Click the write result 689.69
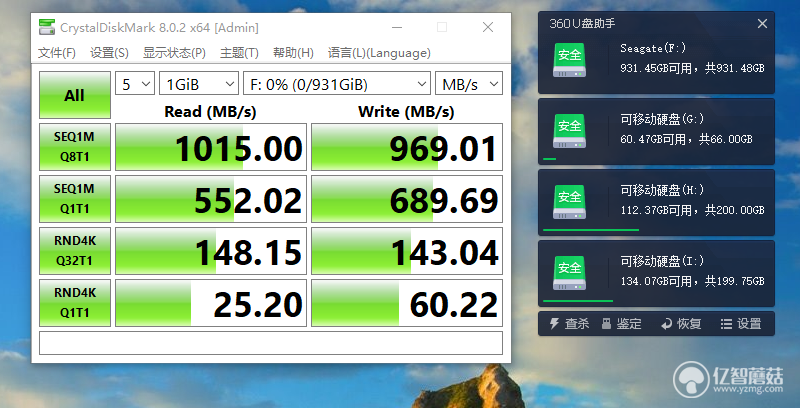 coord(407,199)
